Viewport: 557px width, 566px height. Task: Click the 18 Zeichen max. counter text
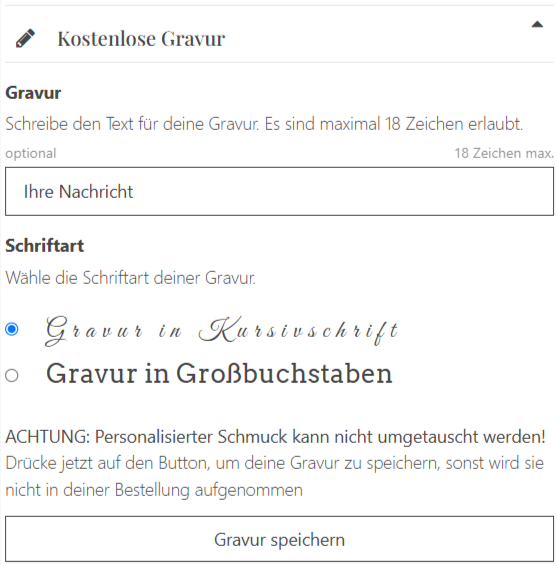pos(504,153)
